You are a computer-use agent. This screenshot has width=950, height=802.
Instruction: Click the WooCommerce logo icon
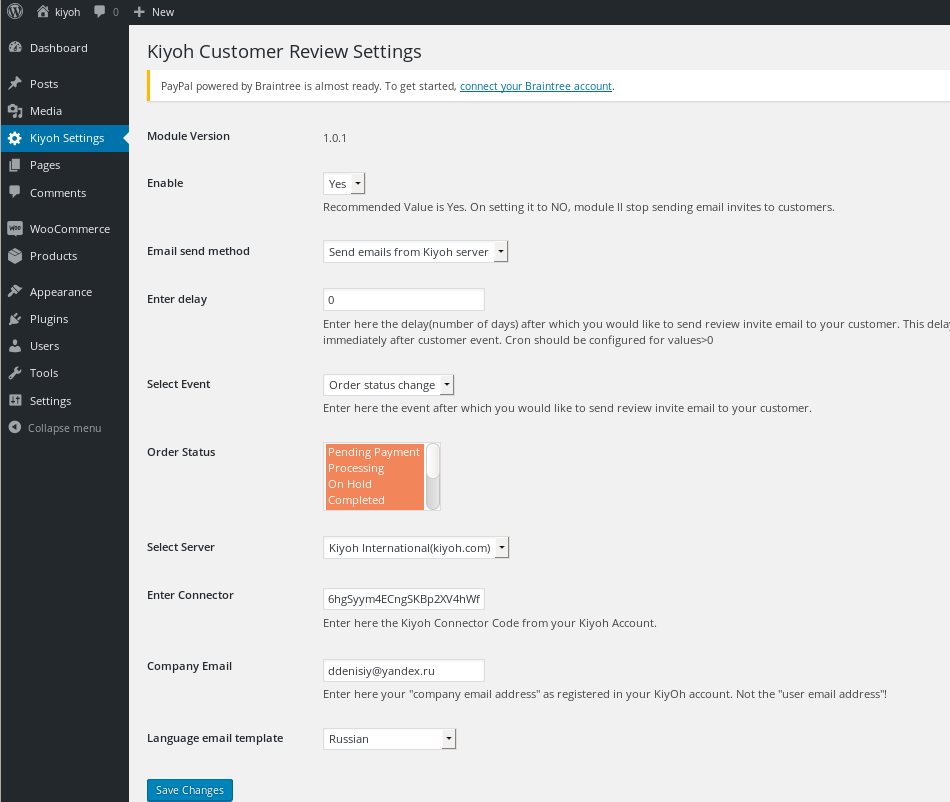click(x=15, y=228)
